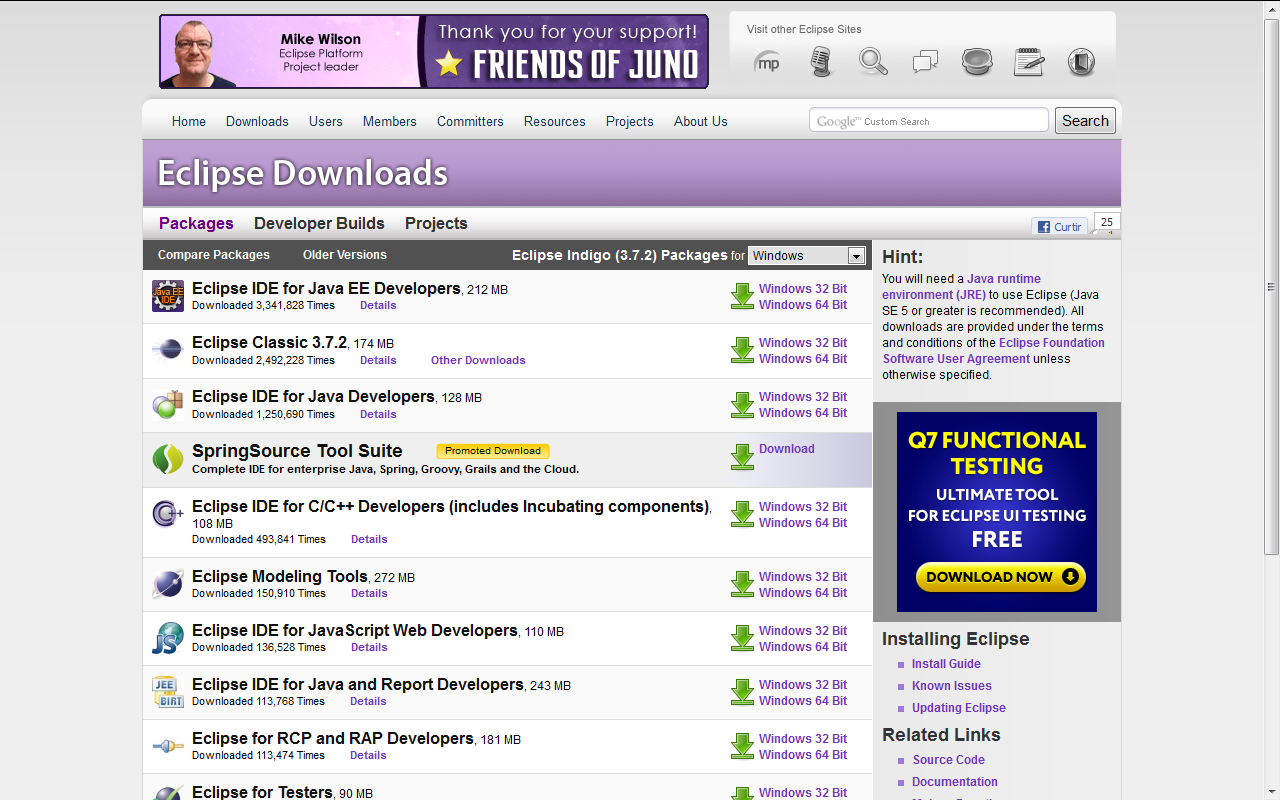This screenshot has width=1280, height=800.
Task: Switch to the Projects tab below the header
Action: [436, 223]
